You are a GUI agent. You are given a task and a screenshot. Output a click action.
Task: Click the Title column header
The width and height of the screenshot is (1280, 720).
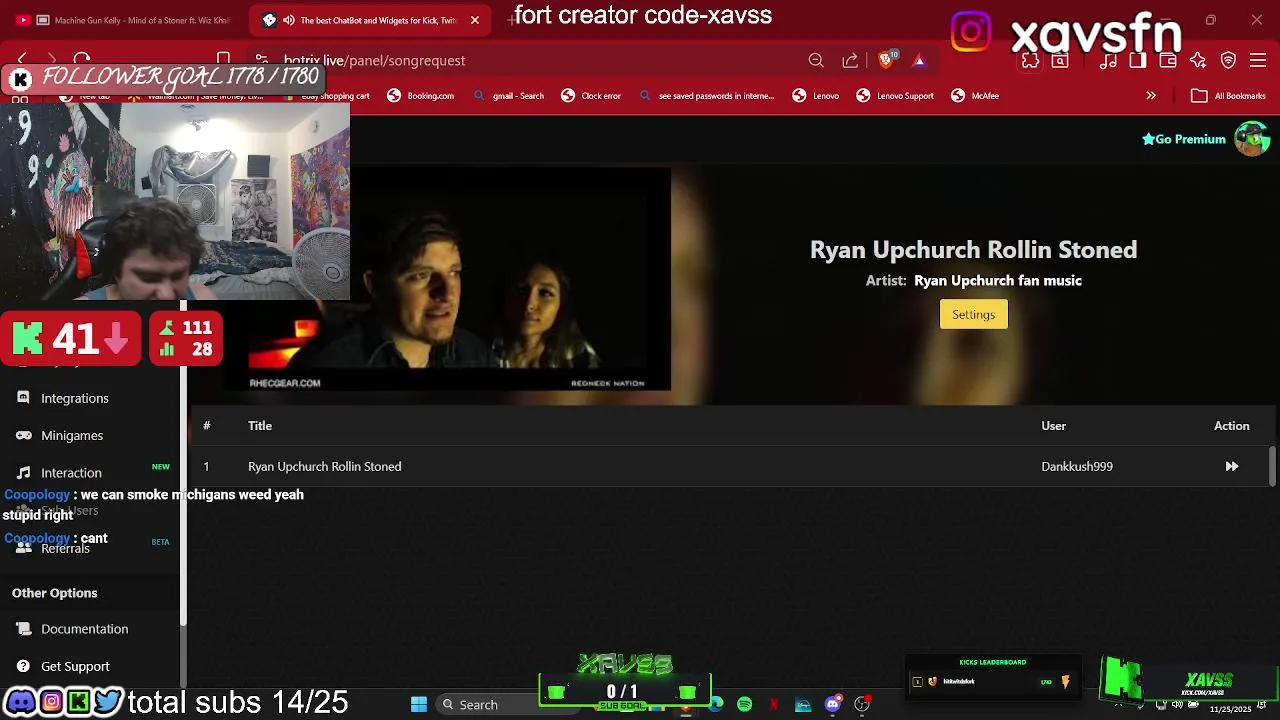(x=260, y=426)
